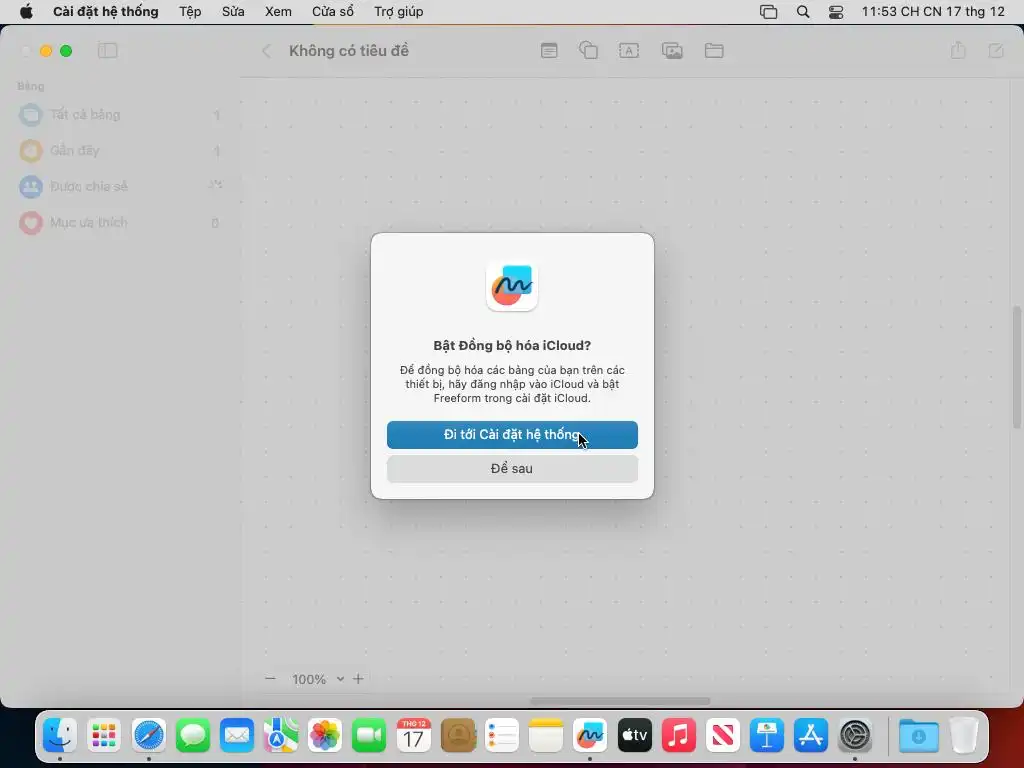Insert a file using folder icon
Image resolution: width=1024 pixels, height=768 pixels.
point(714,51)
